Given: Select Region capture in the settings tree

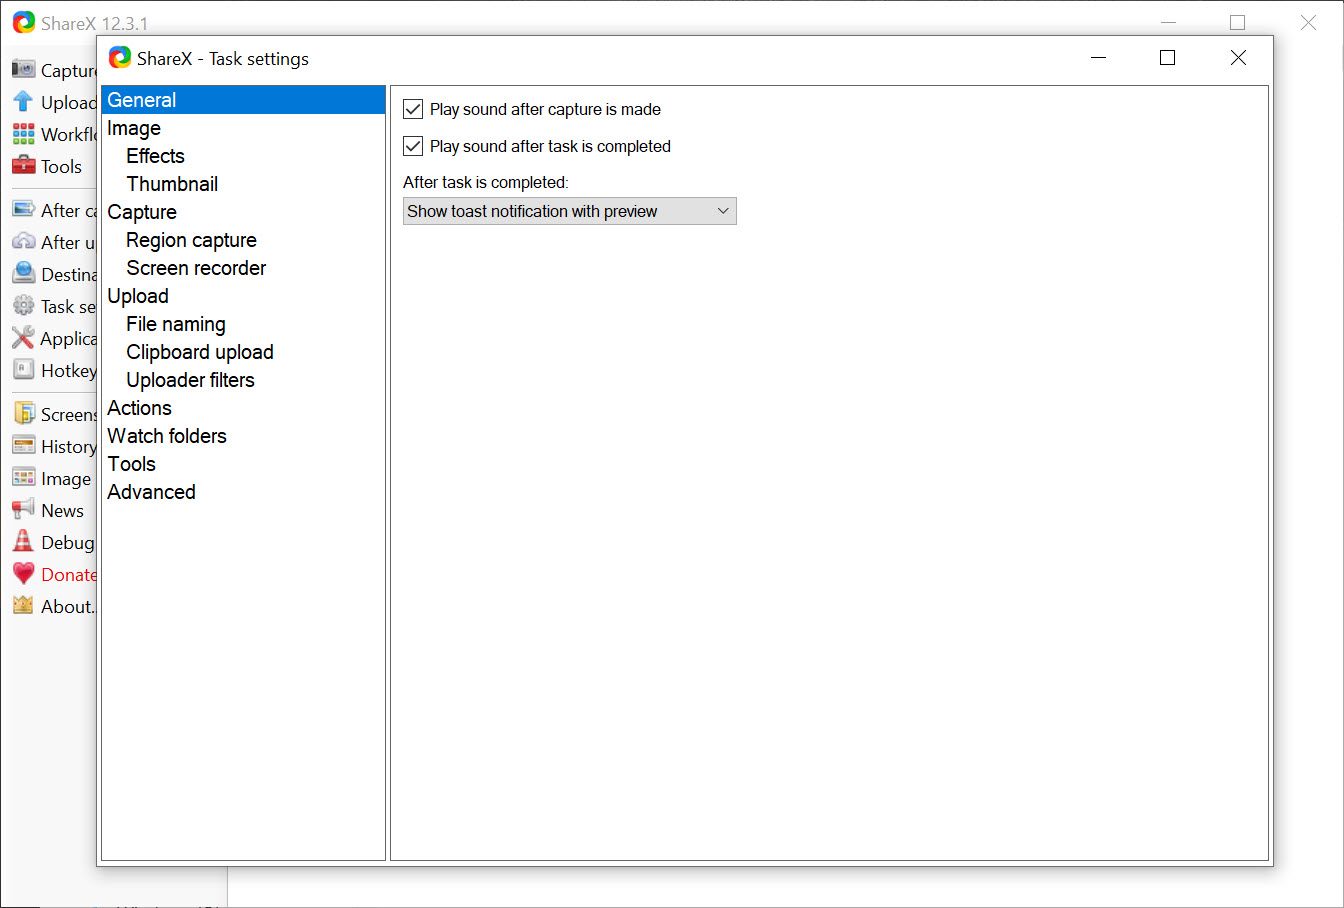Looking at the screenshot, I should (191, 240).
